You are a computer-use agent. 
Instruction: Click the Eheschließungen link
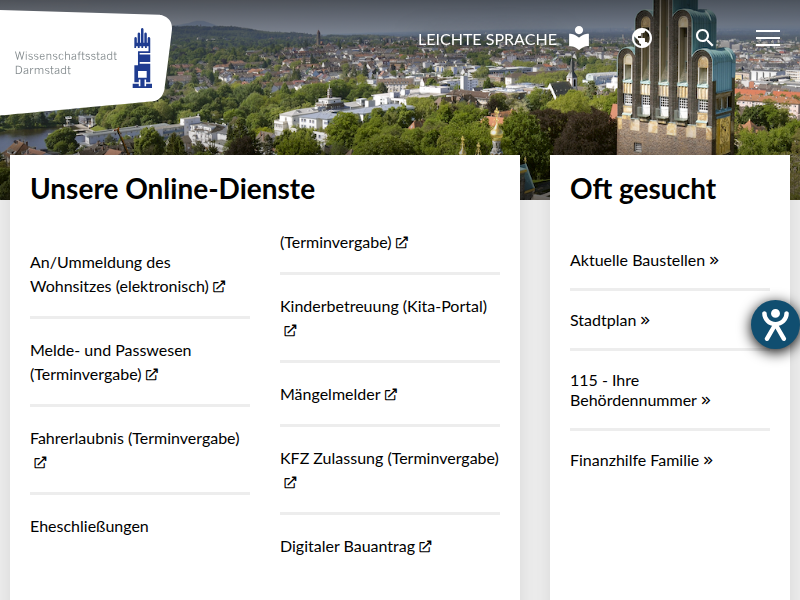click(89, 526)
